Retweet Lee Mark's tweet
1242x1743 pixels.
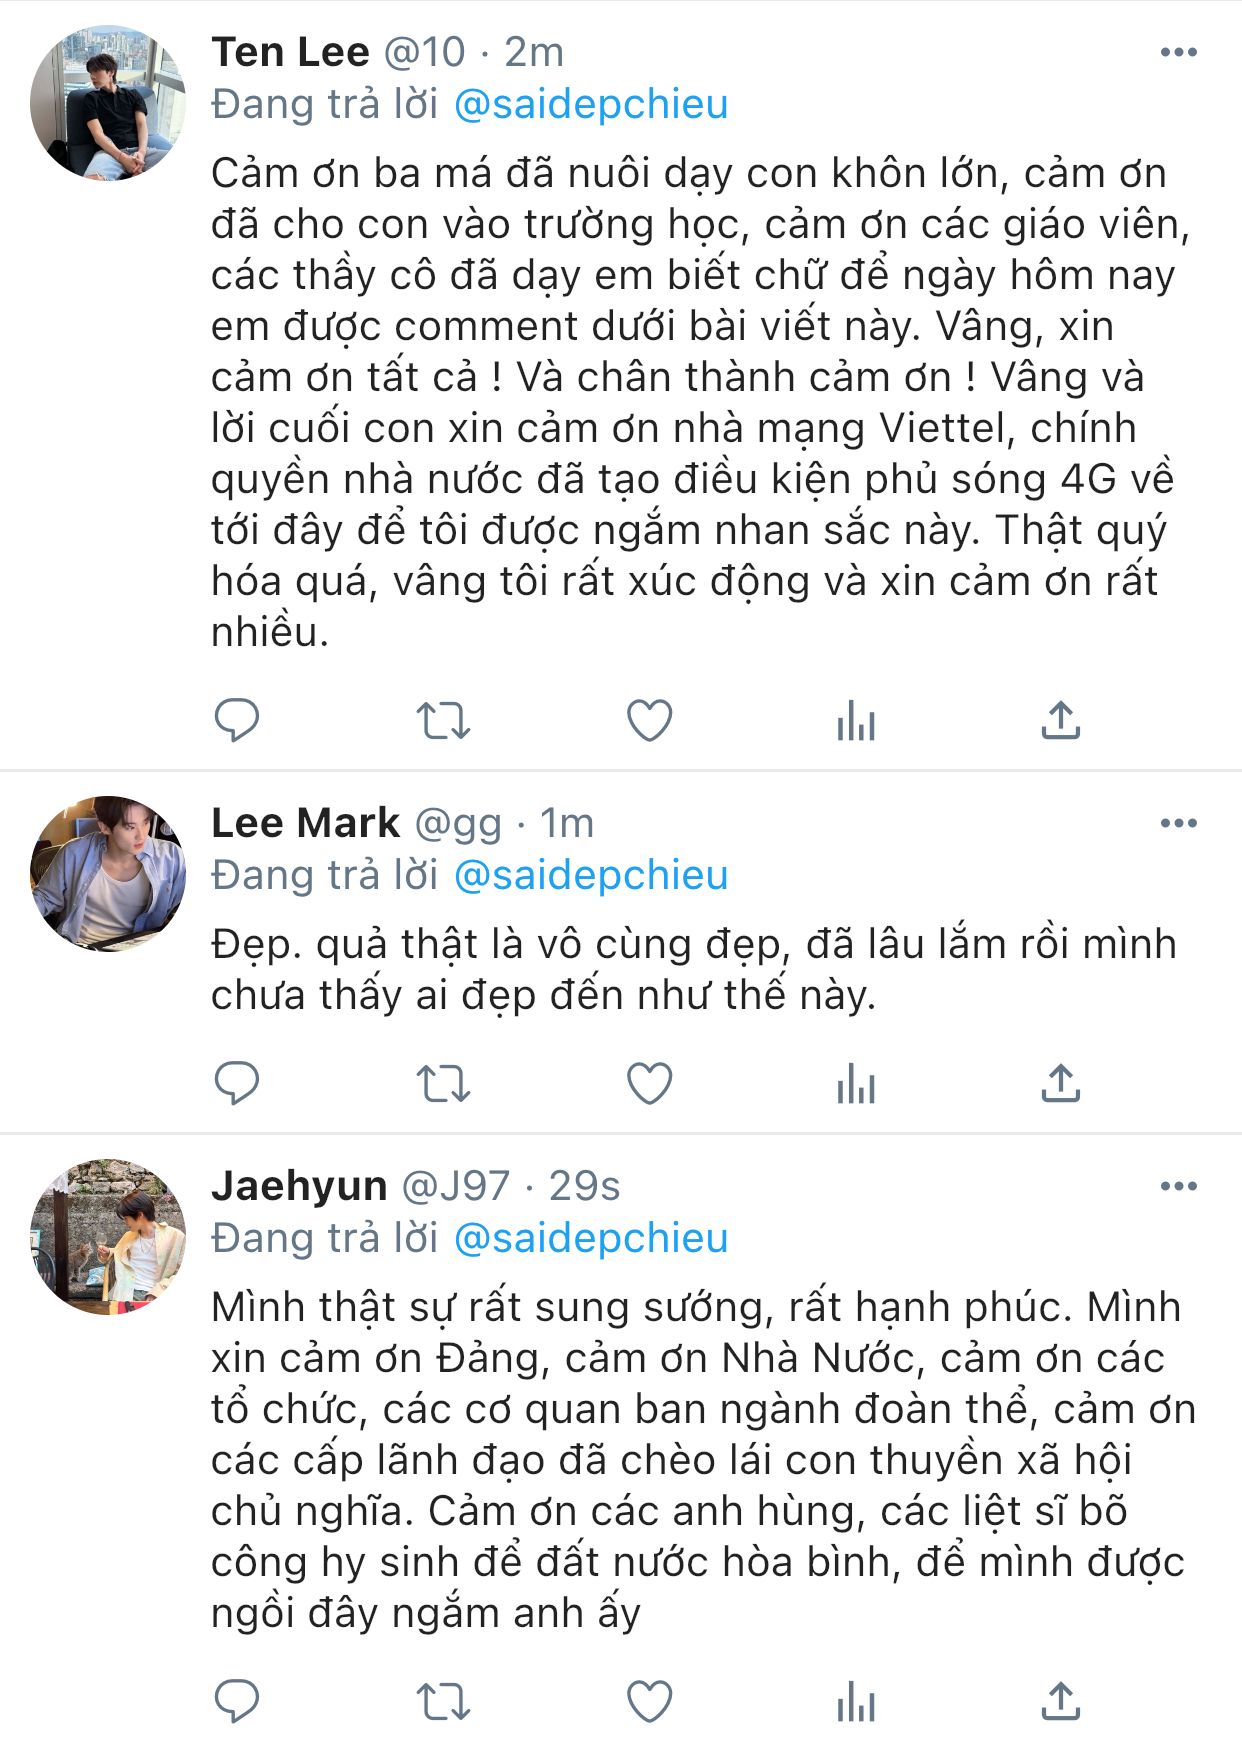coord(443,1083)
